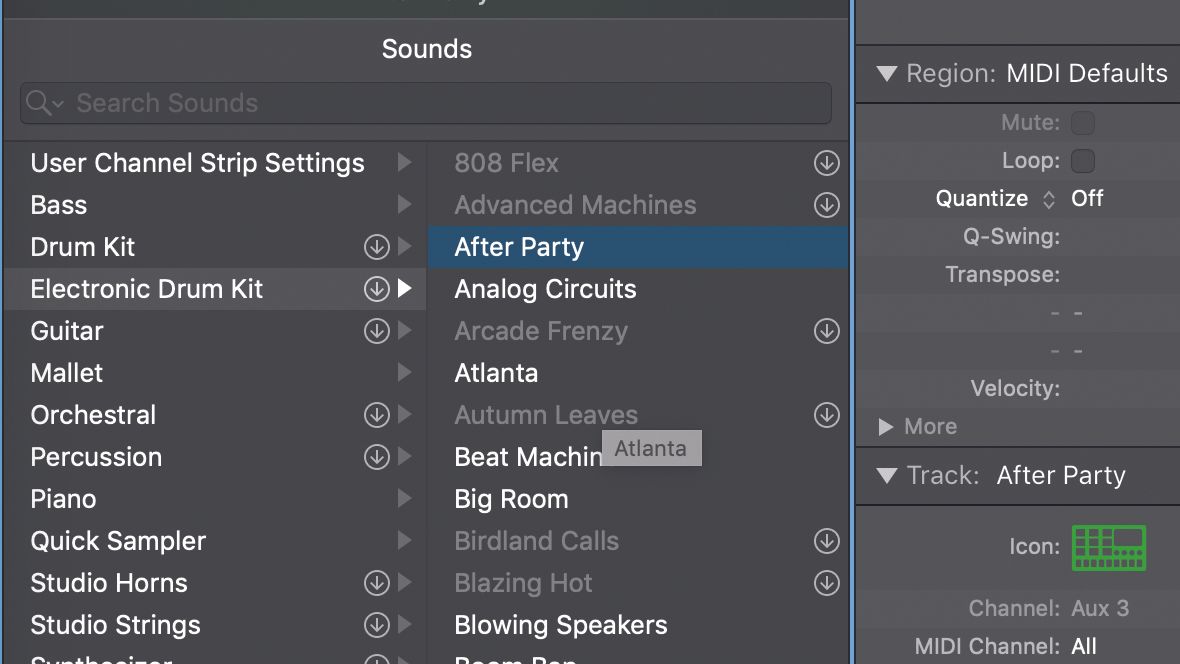Download the Arcade Frenzy patch
The height and width of the screenshot is (664, 1180).
(826, 331)
